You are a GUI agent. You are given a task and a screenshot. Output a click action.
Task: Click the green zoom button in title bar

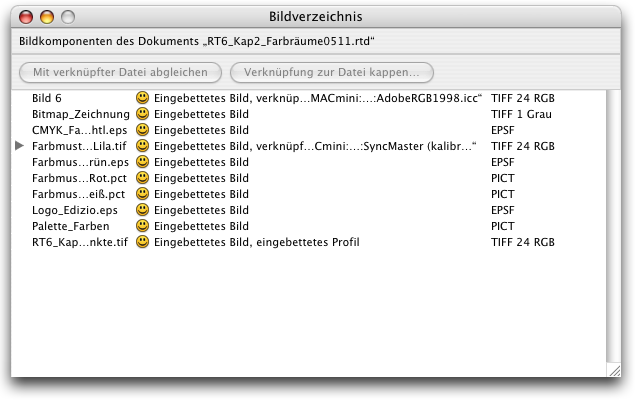[67, 16]
